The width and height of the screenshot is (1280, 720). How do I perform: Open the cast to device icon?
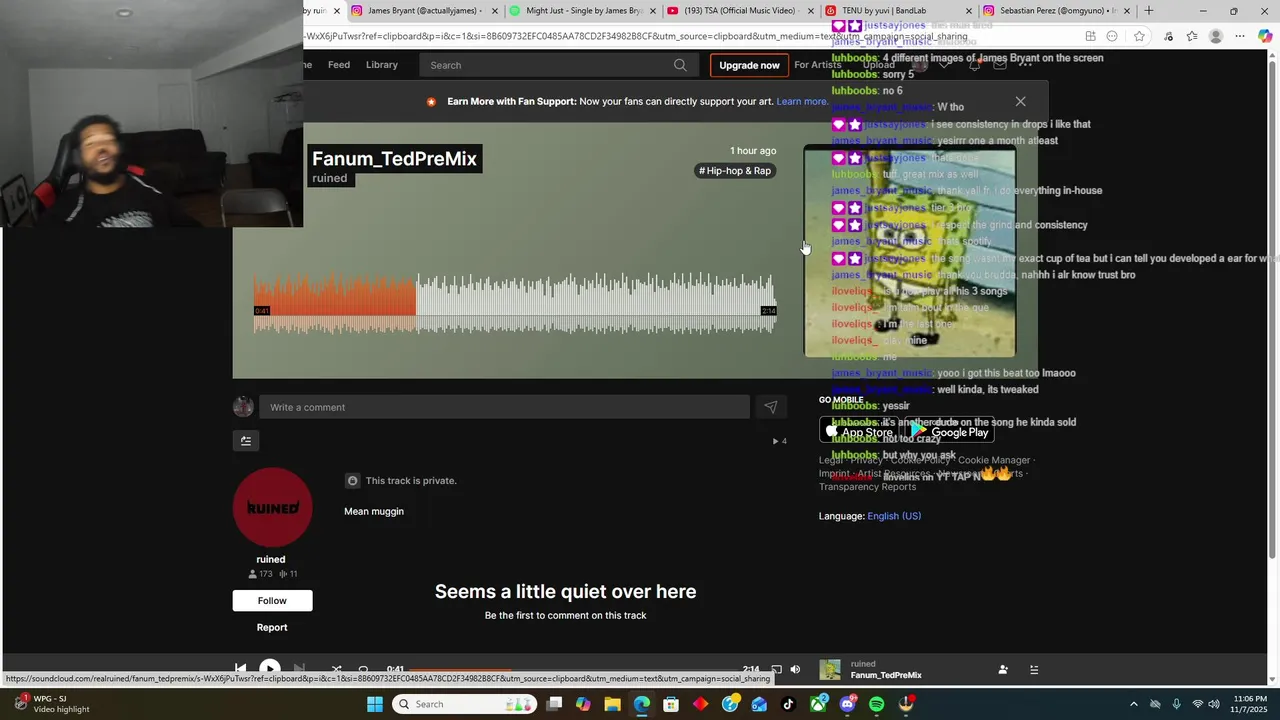click(x=776, y=669)
